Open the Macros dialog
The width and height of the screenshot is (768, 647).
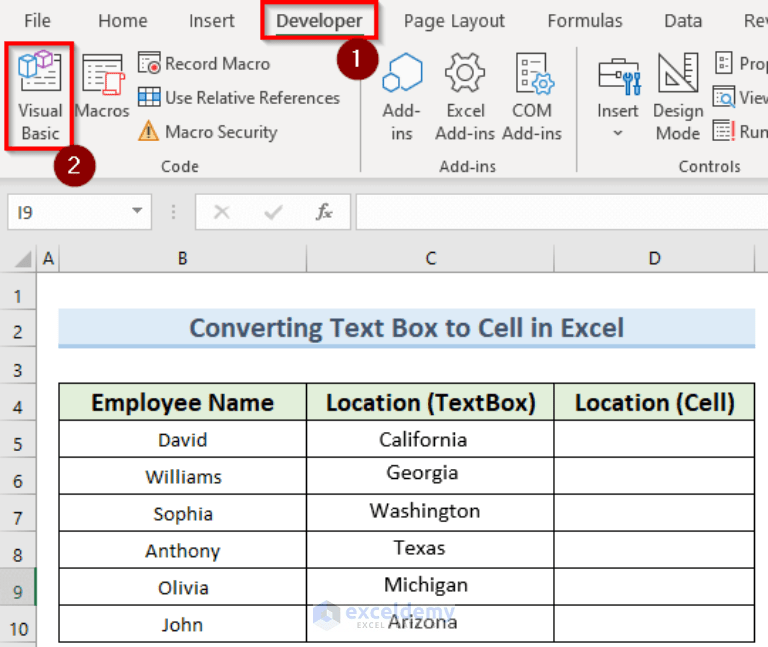102,87
